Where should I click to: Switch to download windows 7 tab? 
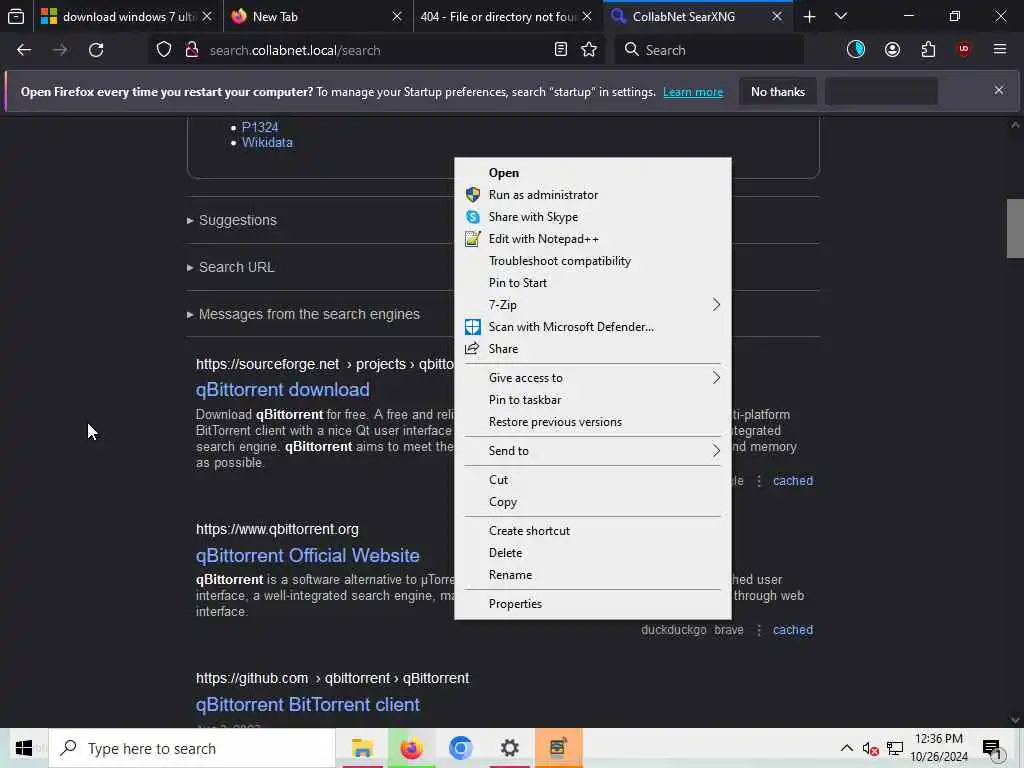[128, 17]
